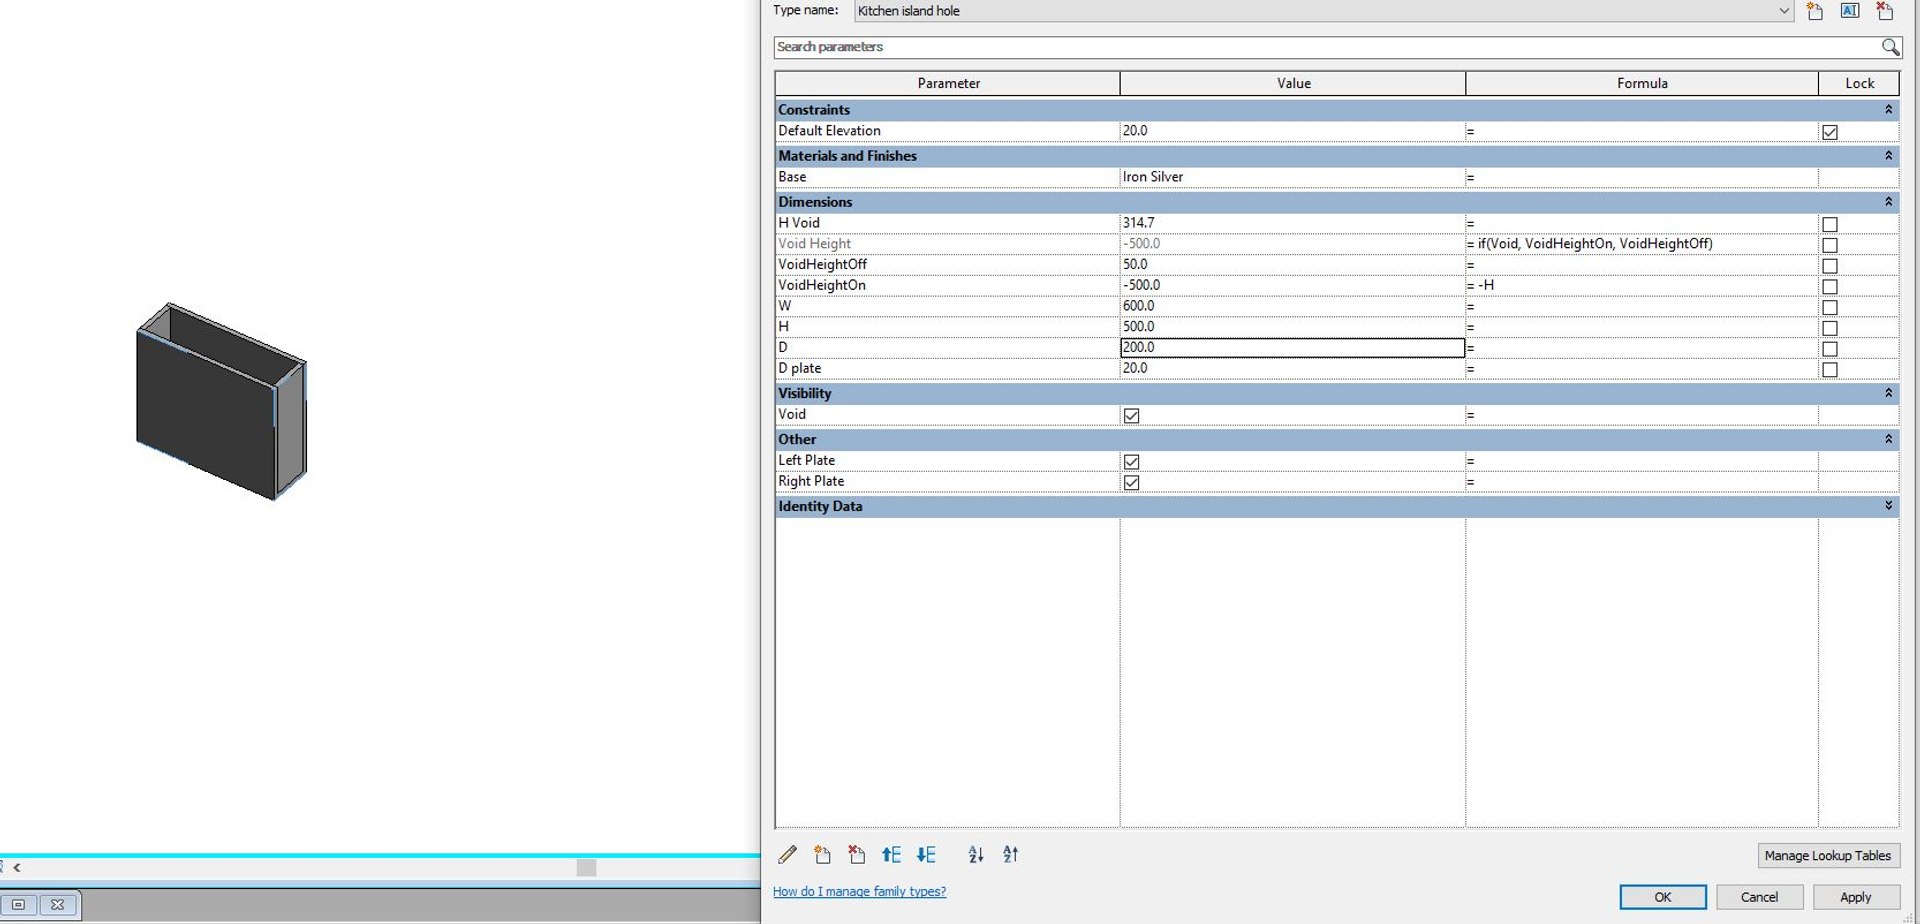
Task: Toggle the D plate lock checkbox
Action: (1830, 369)
